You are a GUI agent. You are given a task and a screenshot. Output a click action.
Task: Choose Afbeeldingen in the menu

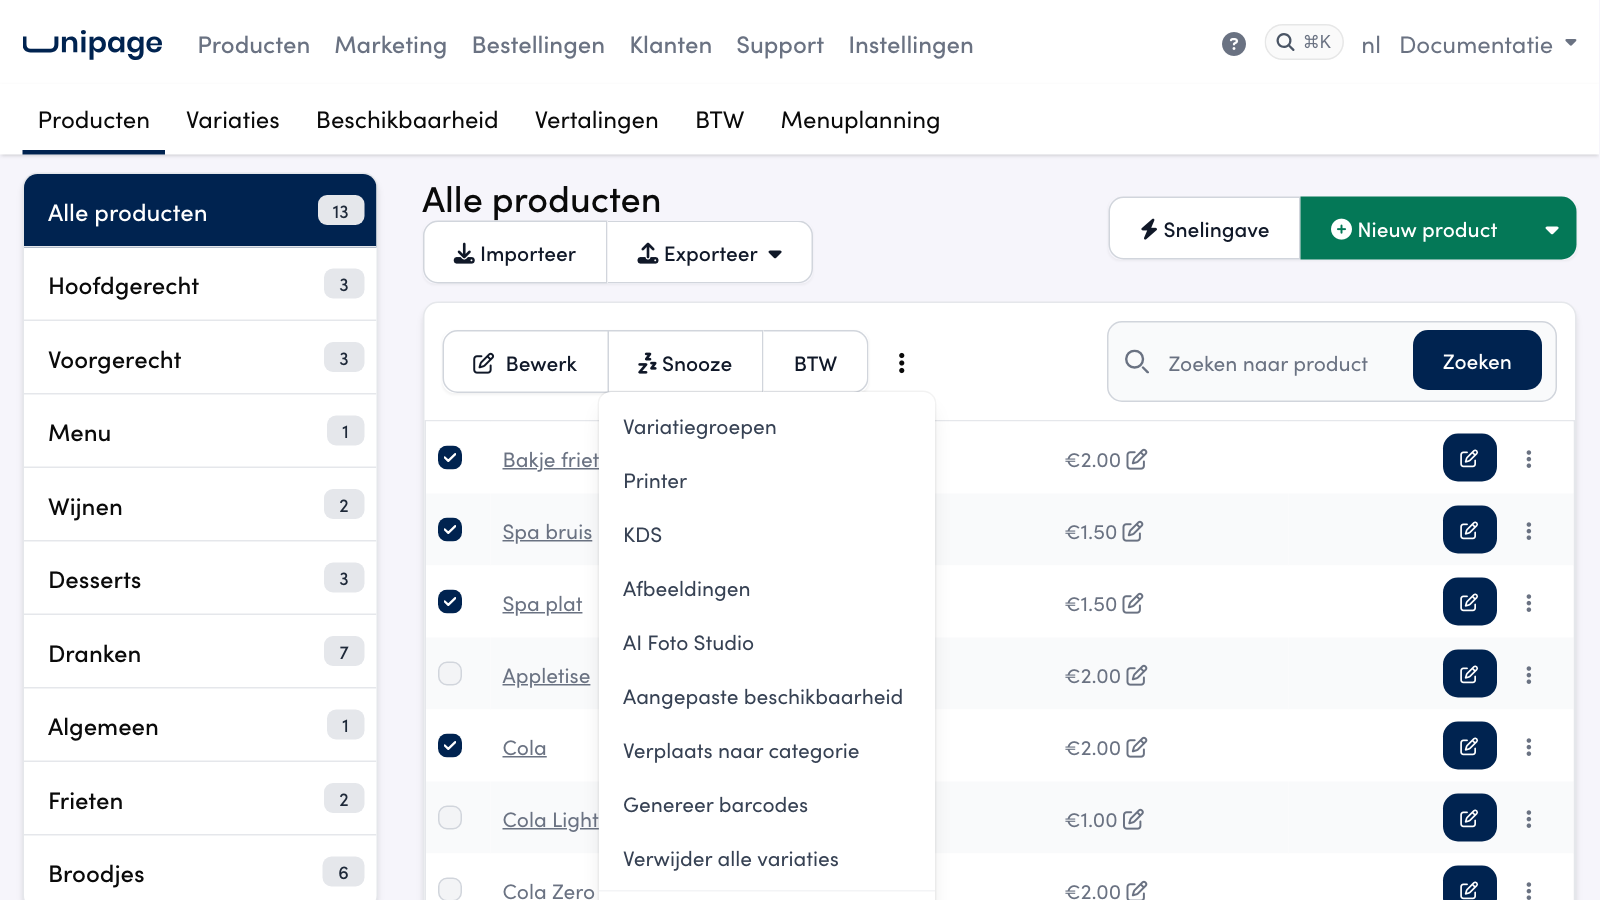(x=767, y=589)
